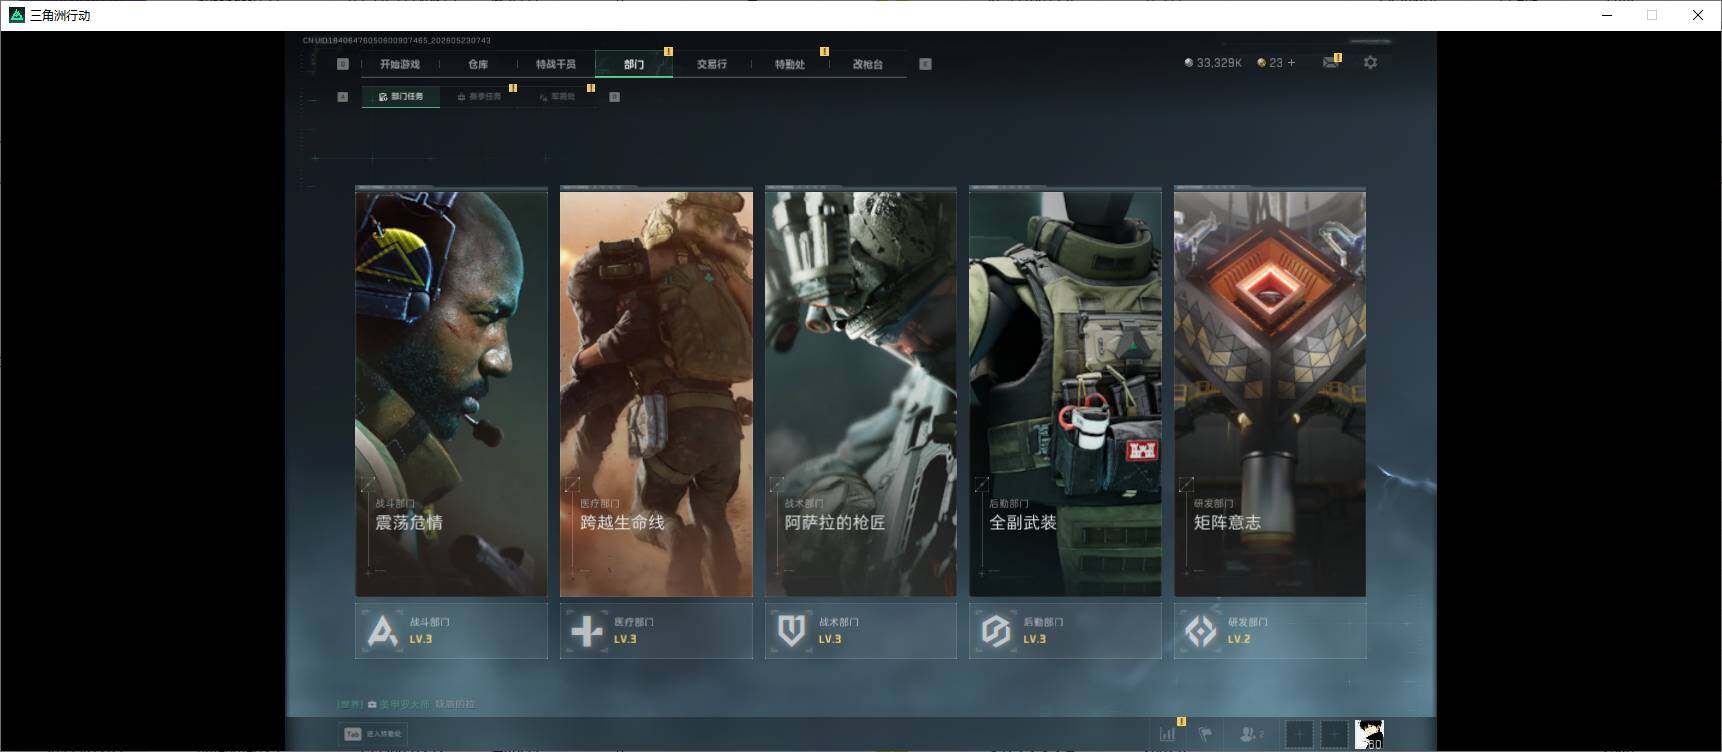The height and width of the screenshot is (752, 1722).
Task: Click the first empty squad slot plus
Action: [1299, 734]
